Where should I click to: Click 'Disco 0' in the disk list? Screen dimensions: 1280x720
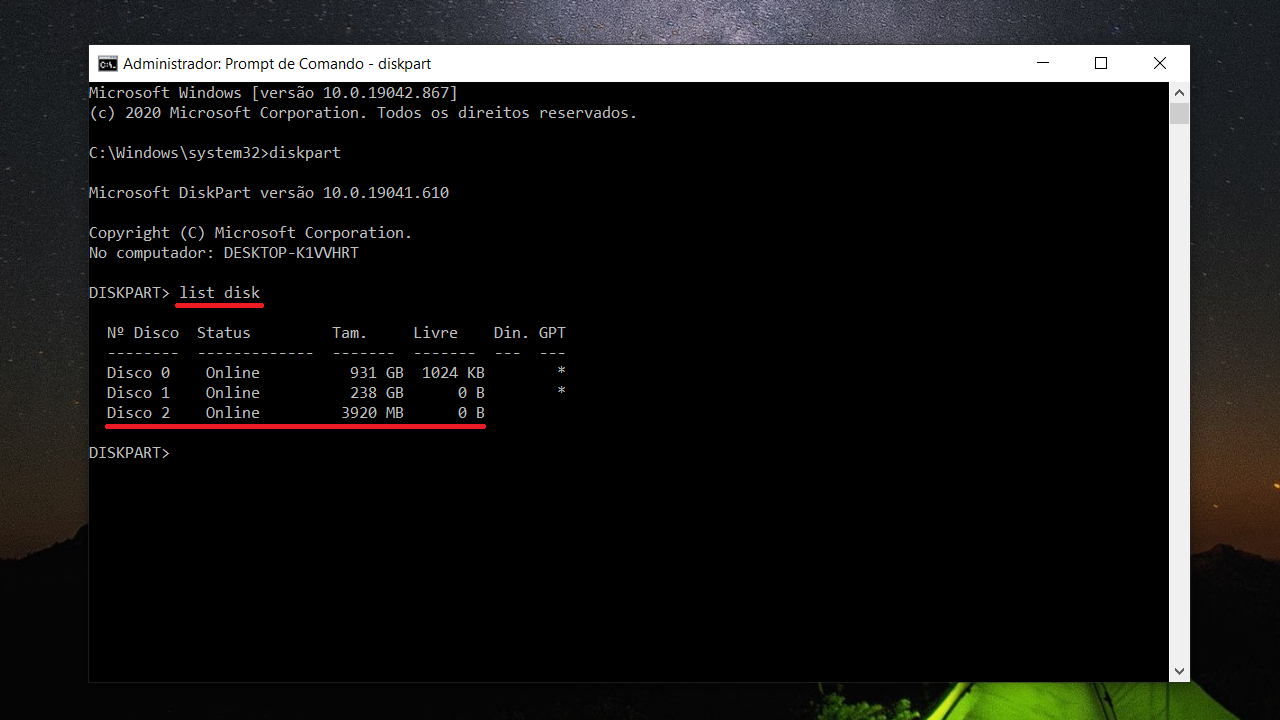click(138, 373)
